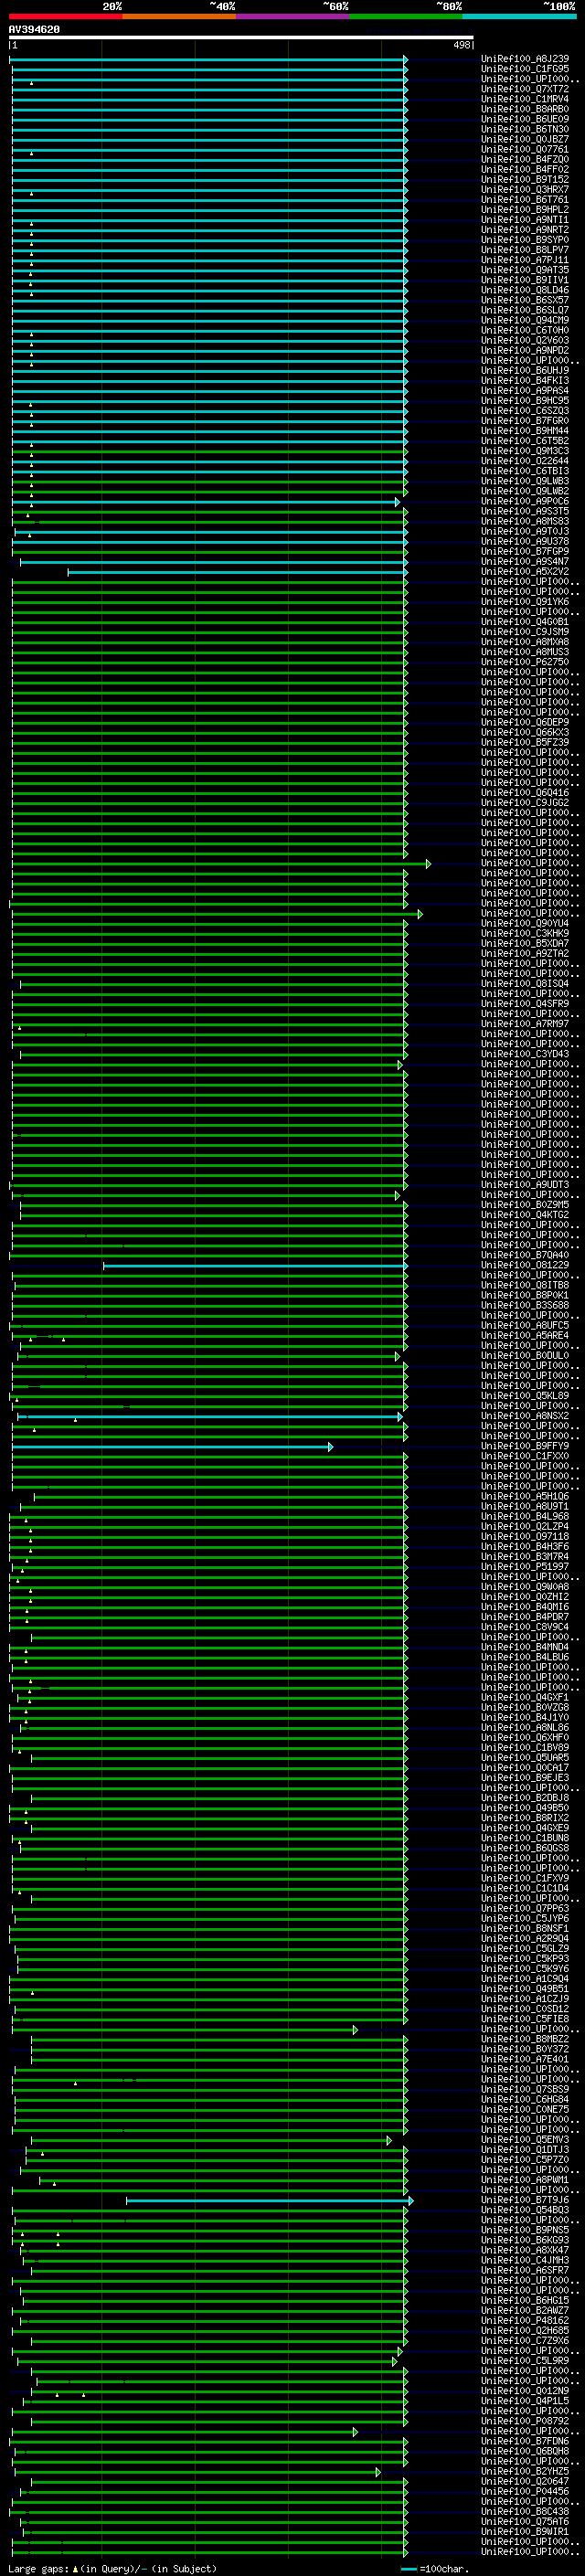Select text UniRef100_Q2V603

pyautogui.click(x=525, y=340)
